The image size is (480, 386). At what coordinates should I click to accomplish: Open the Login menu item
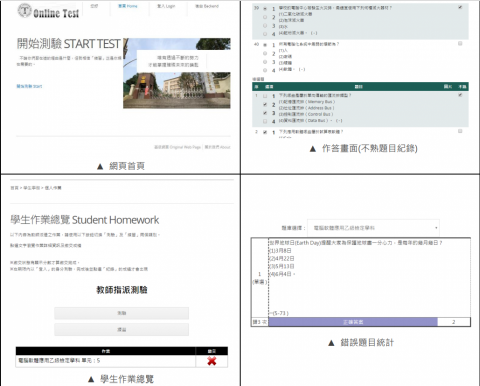coord(166,6)
